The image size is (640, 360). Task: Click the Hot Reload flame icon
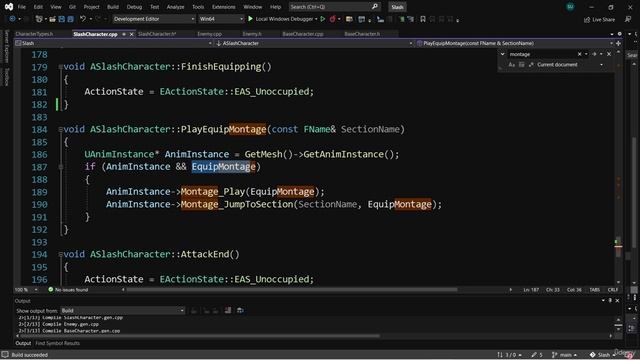(x=333, y=19)
